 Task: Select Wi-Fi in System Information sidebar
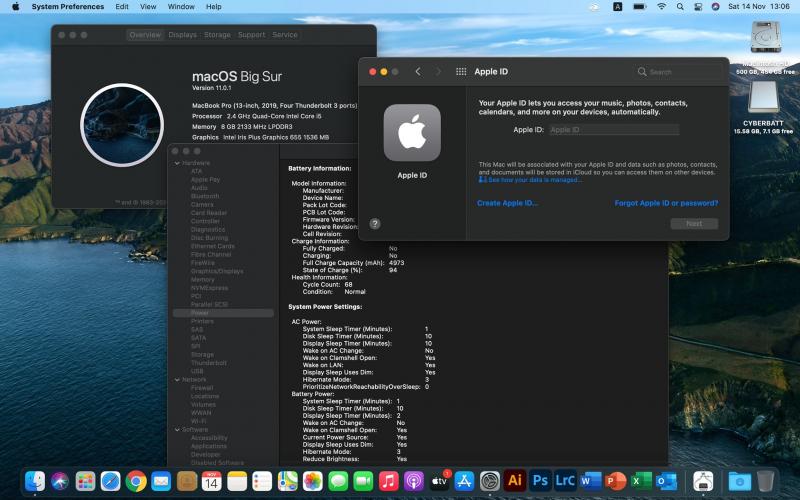[x=198, y=421]
